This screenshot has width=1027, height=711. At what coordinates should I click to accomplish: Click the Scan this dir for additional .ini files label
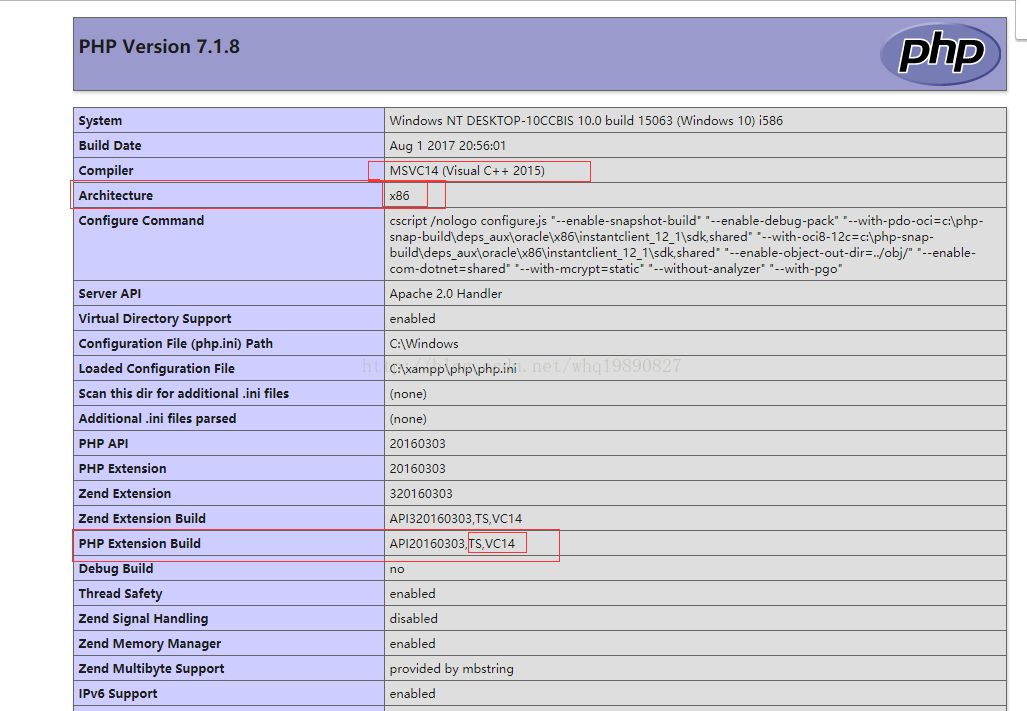[x=184, y=394]
